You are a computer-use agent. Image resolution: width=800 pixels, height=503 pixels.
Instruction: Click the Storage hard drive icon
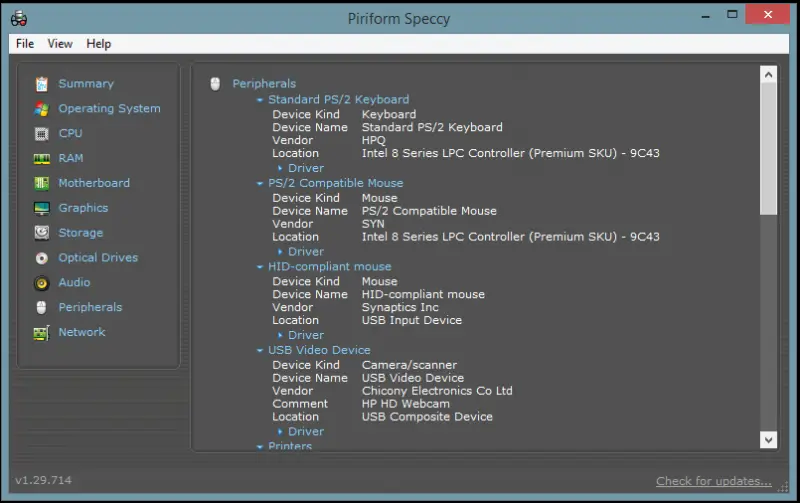tap(42, 233)
